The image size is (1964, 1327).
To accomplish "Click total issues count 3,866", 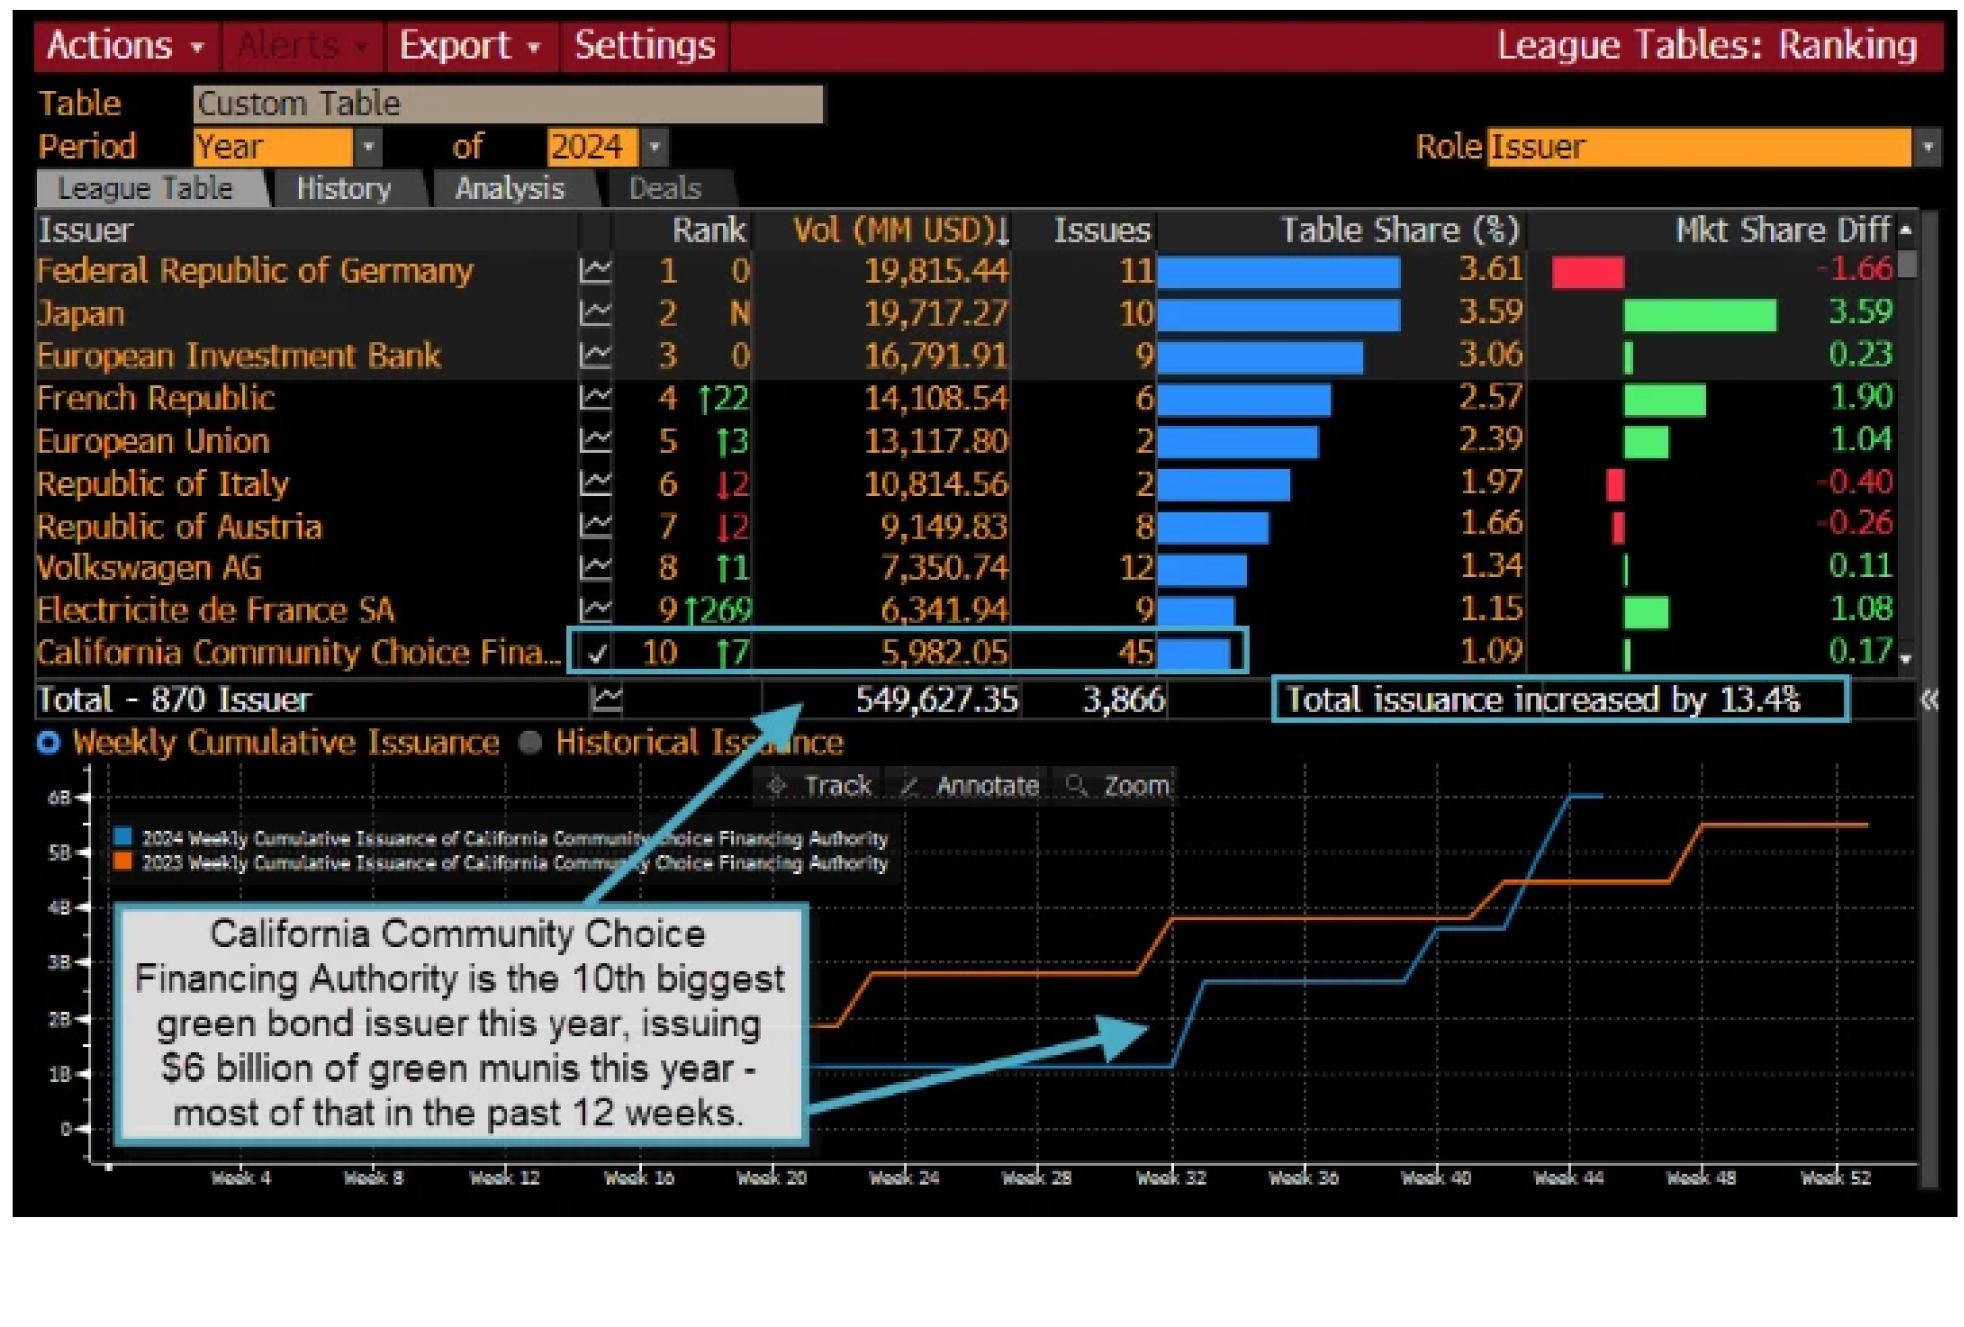I will [x=1124, y=699].
